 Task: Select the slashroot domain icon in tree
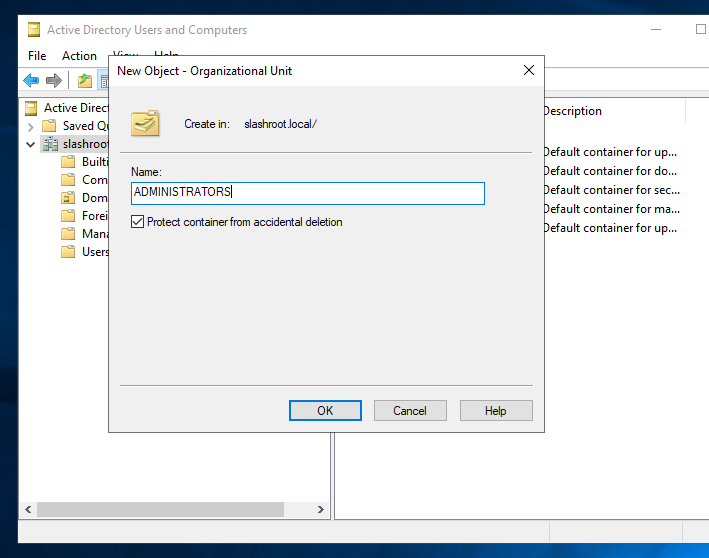[x=50, y=144]
